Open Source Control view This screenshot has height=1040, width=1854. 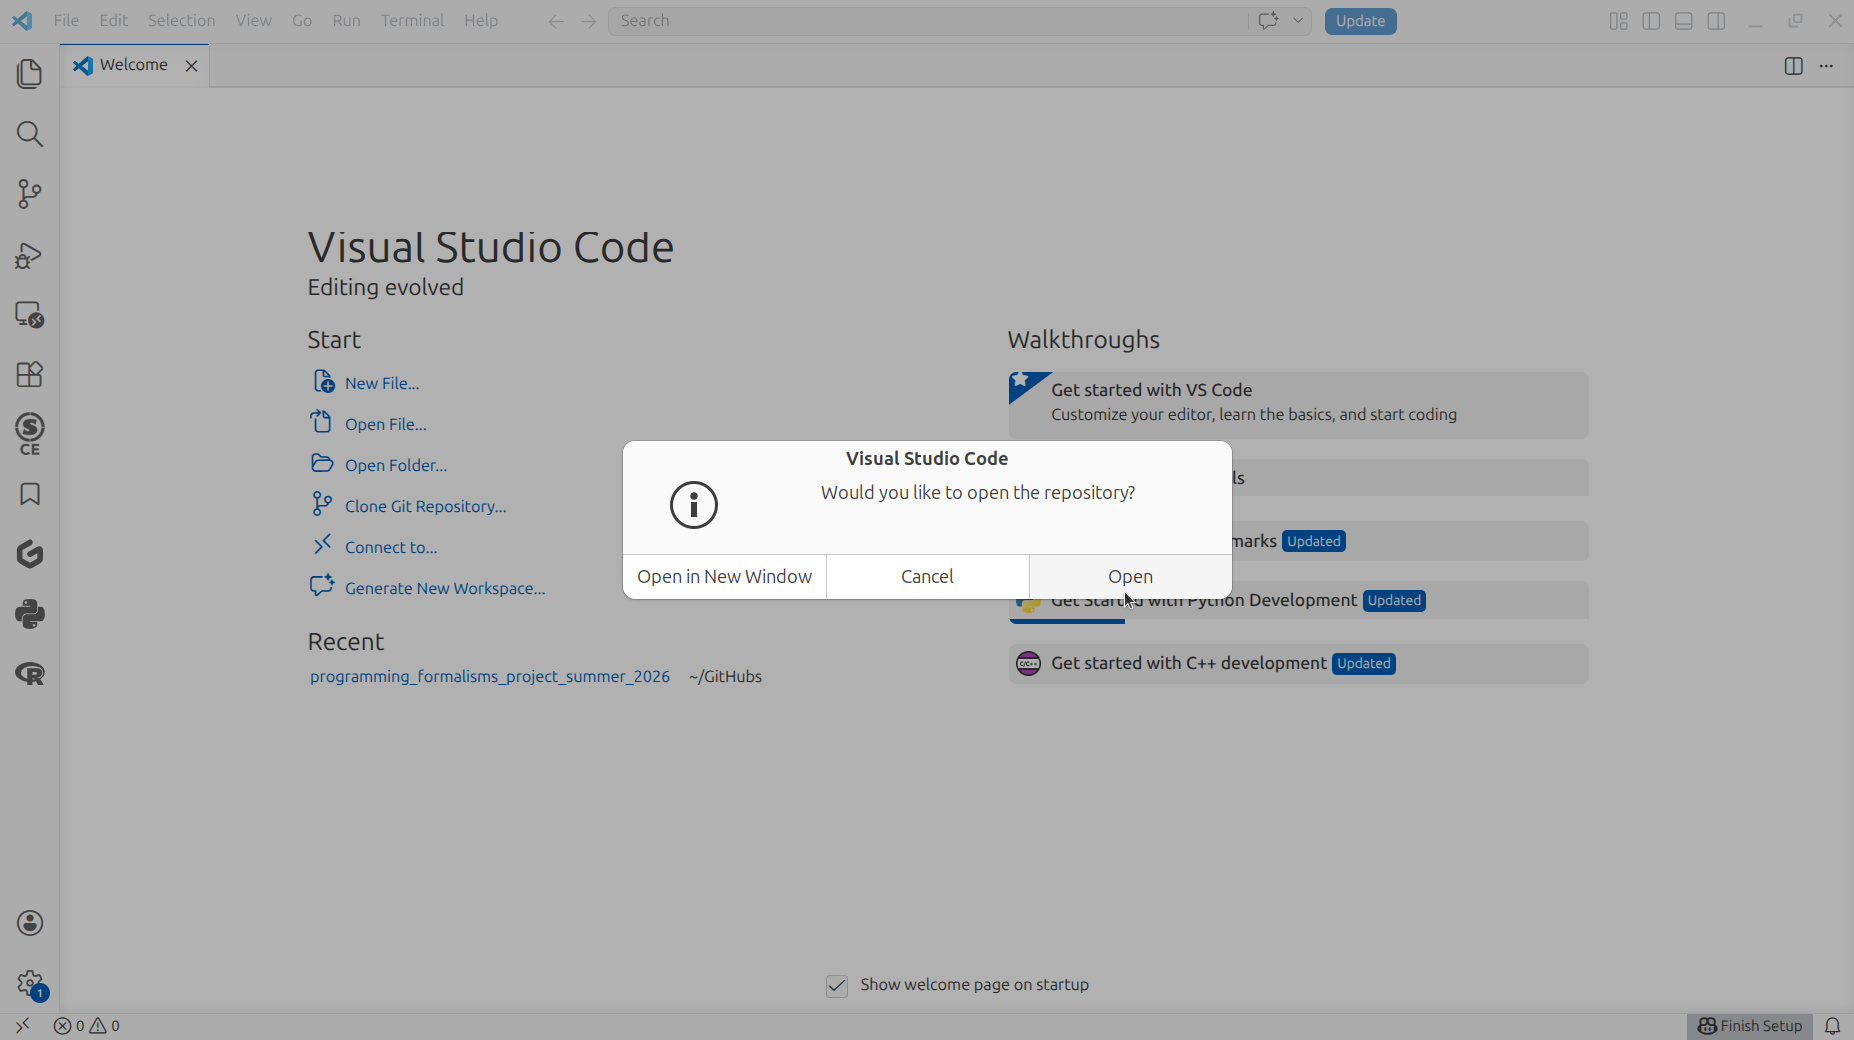click(x=30, y=194)
